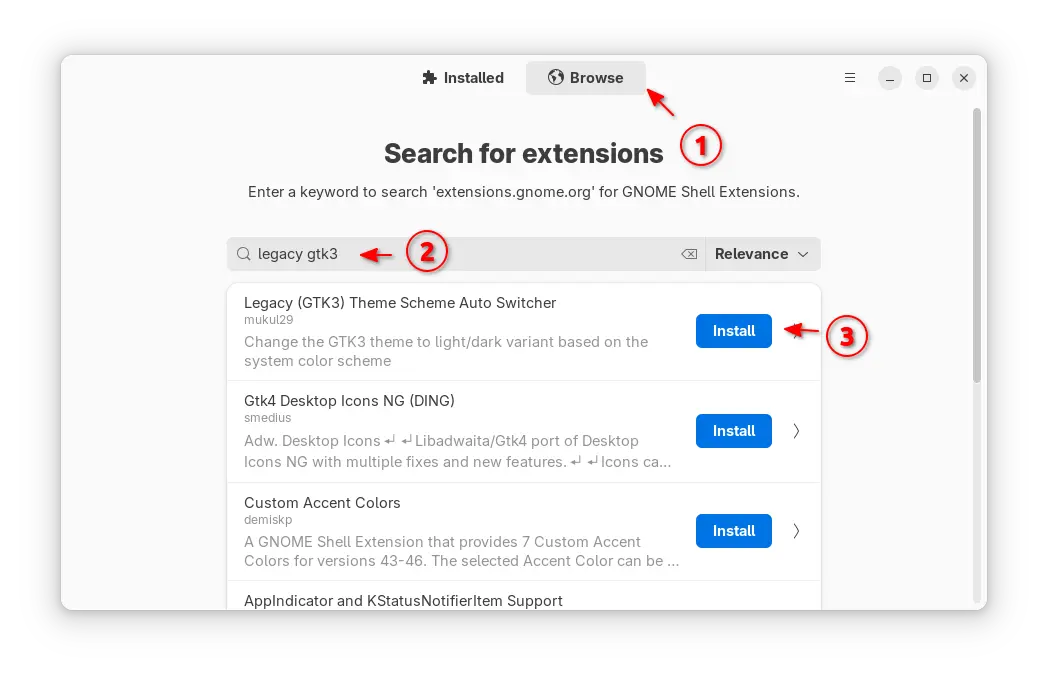1048x677 pixels.
Task: Click the vertical scrollbar handle
Action: [x=976, y=246]
